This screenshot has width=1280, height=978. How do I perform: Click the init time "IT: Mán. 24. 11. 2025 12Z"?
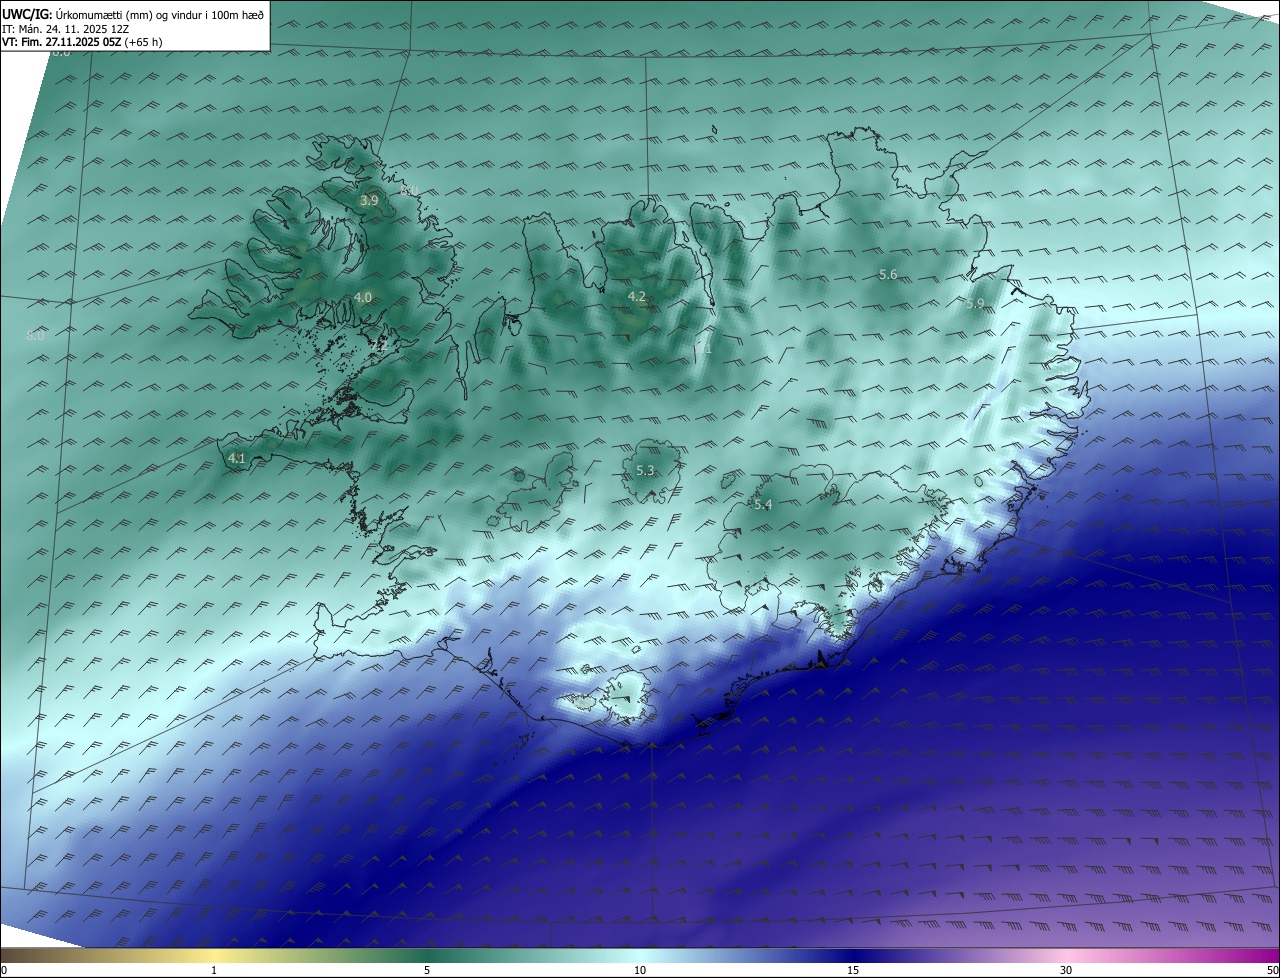pyautogui.click(x=66, y=29)
